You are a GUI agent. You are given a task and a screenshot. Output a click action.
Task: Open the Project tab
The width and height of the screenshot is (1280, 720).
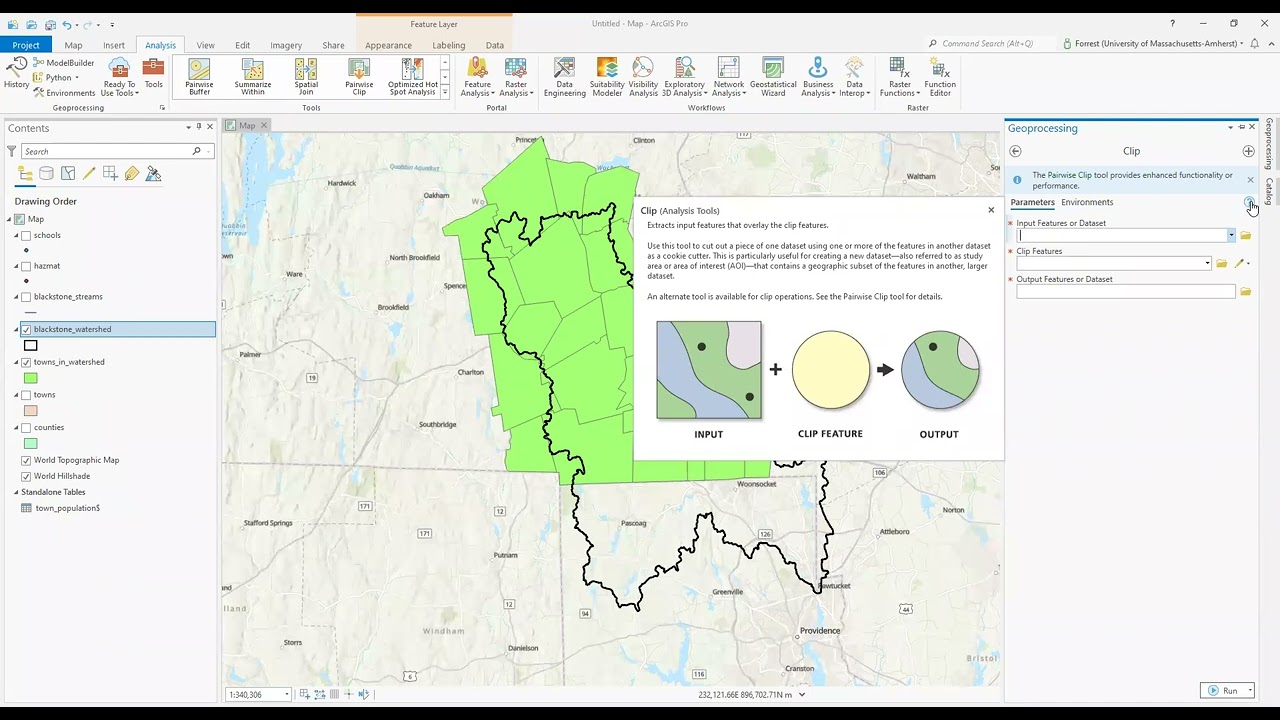[x=26, y=45]
